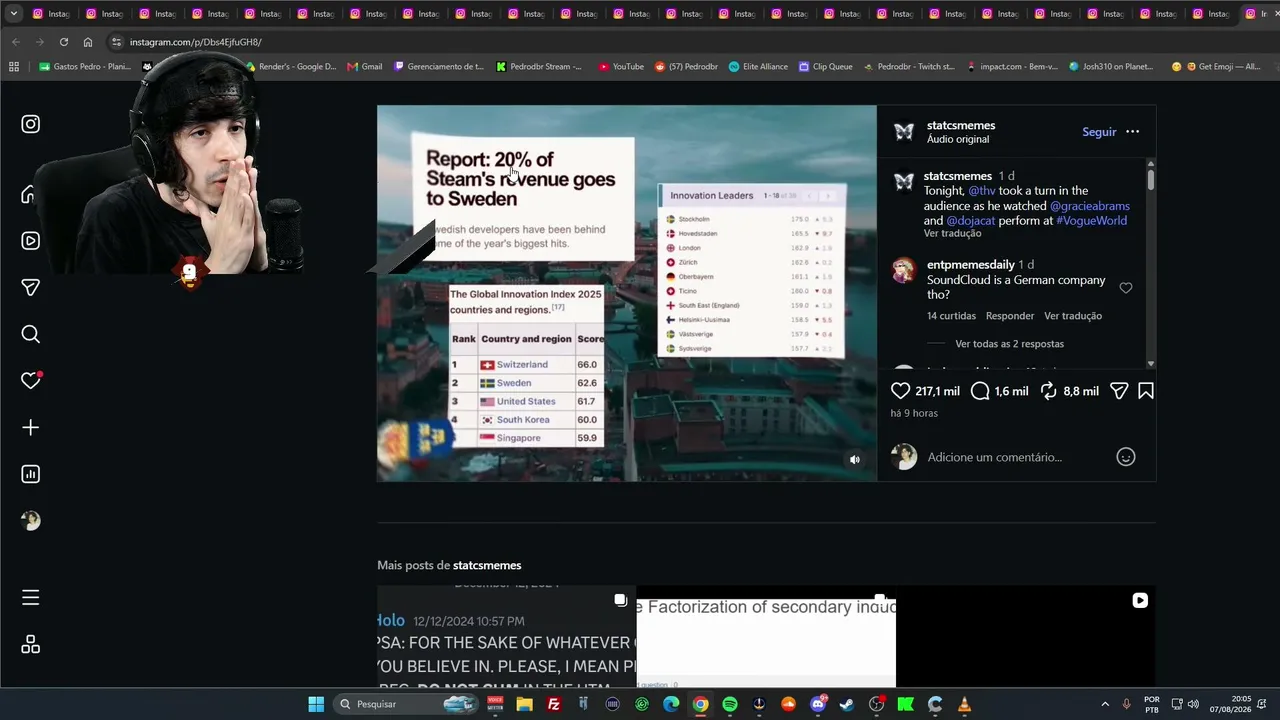
Task: Open the Chrome tab search dropdown
Action: [14, 14]
